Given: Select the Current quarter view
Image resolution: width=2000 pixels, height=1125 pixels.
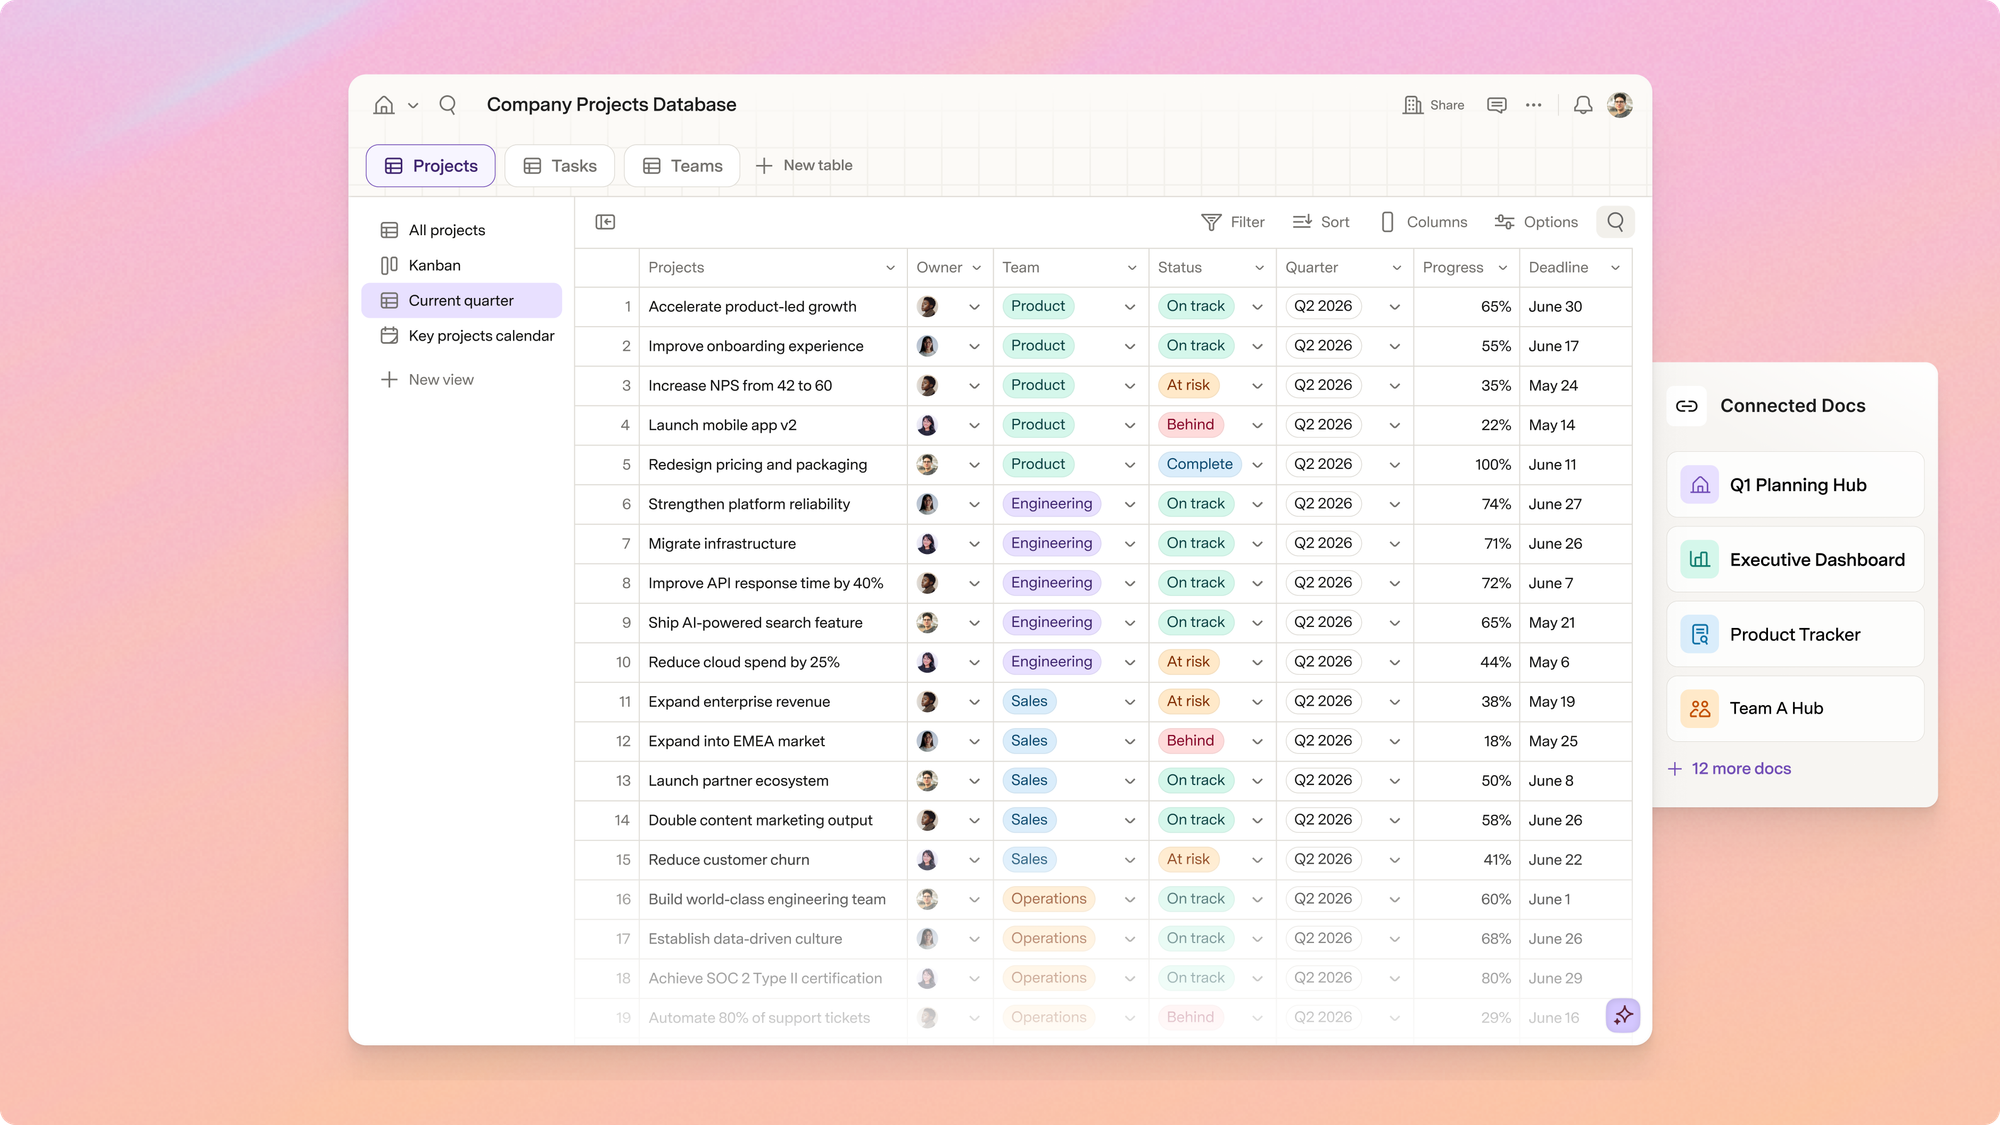Looking at the screenshot, I should [x=462, y=301].
